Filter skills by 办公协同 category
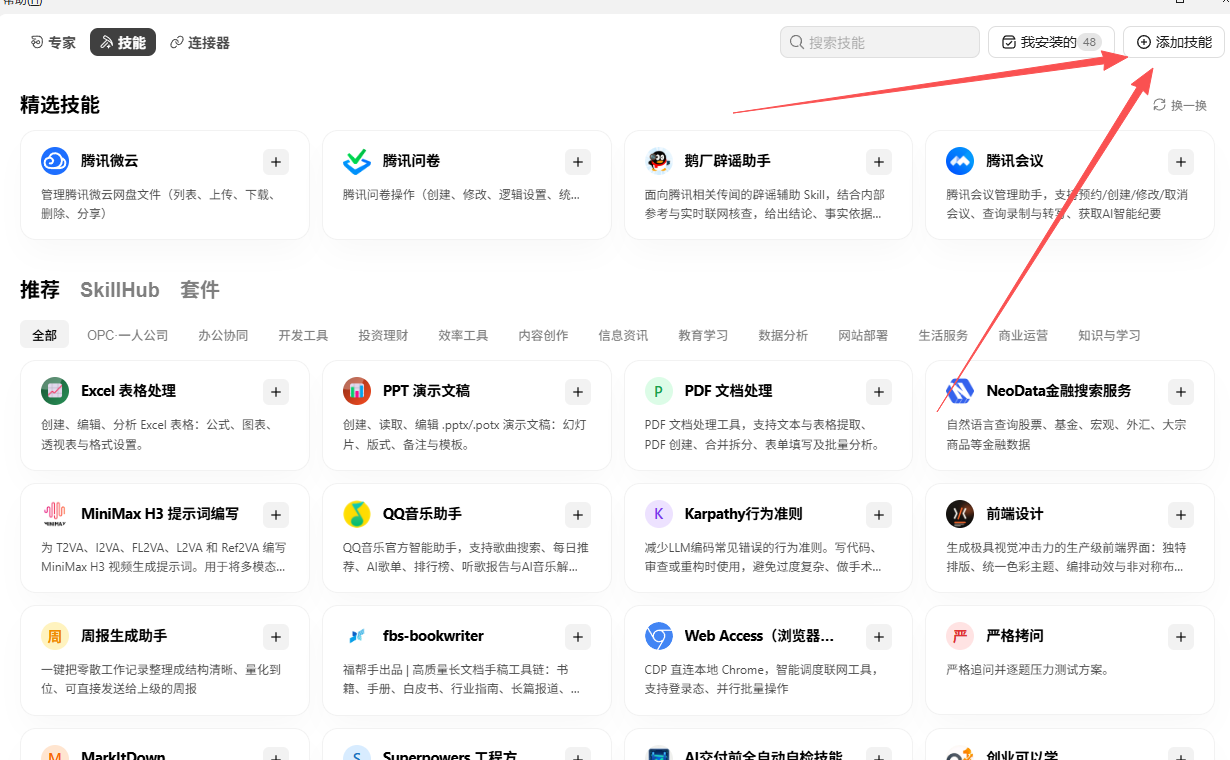This screenshot has height=760, width=1230. (x=223, y=335)
